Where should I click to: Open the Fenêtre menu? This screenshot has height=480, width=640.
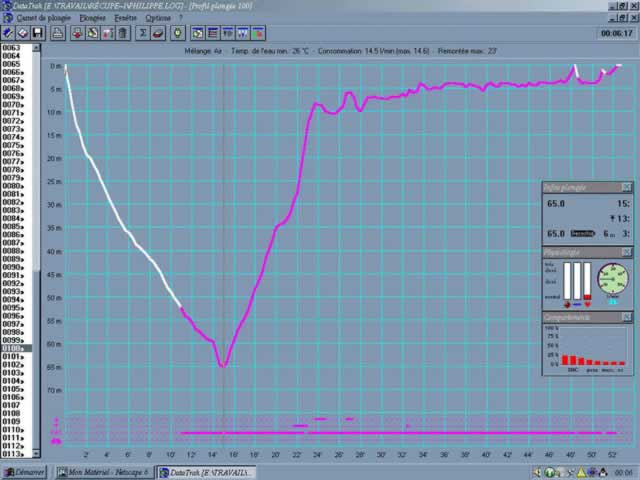click(x=125, y=18)
